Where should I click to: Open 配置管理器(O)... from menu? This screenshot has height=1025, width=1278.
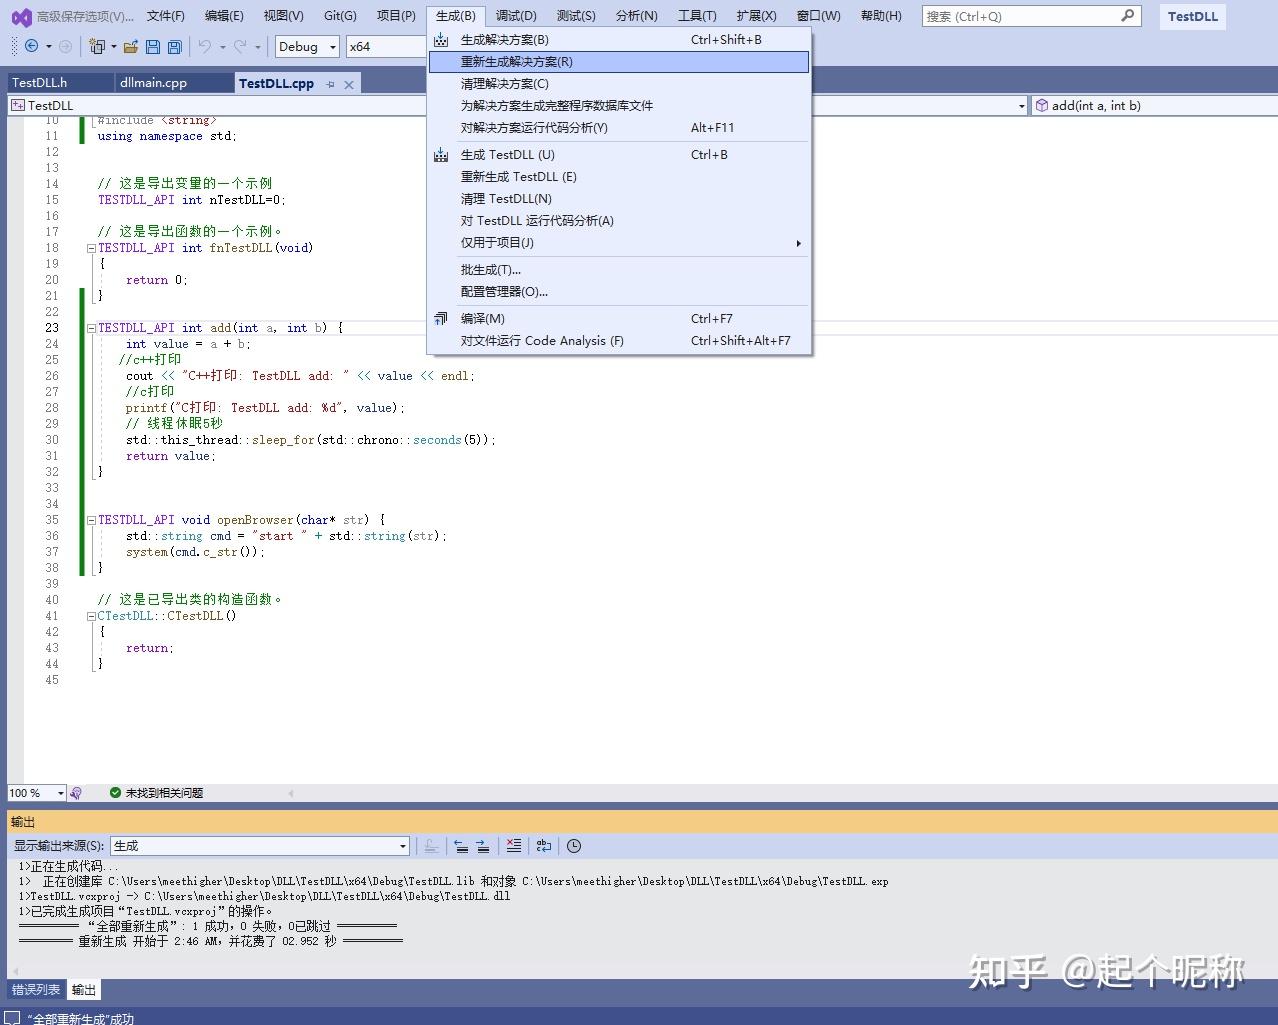click(619, 292)
